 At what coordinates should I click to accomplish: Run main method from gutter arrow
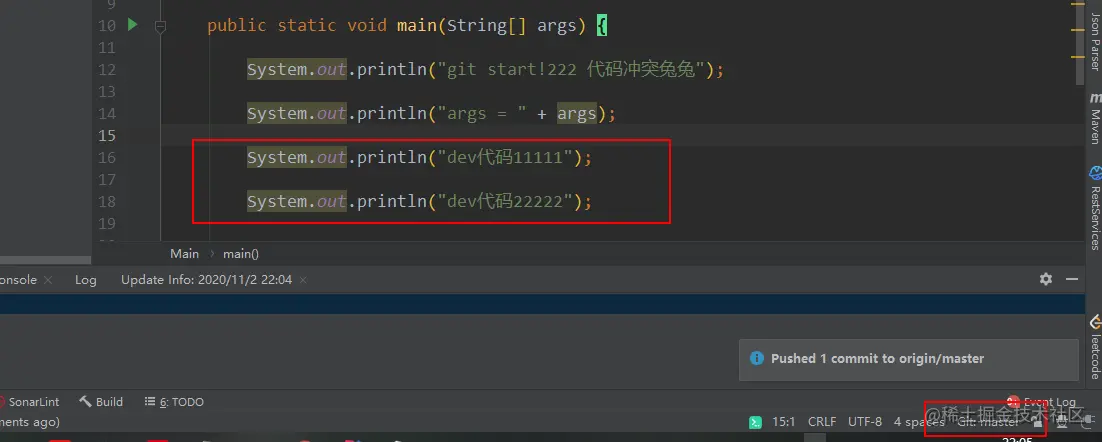point(132,25)
